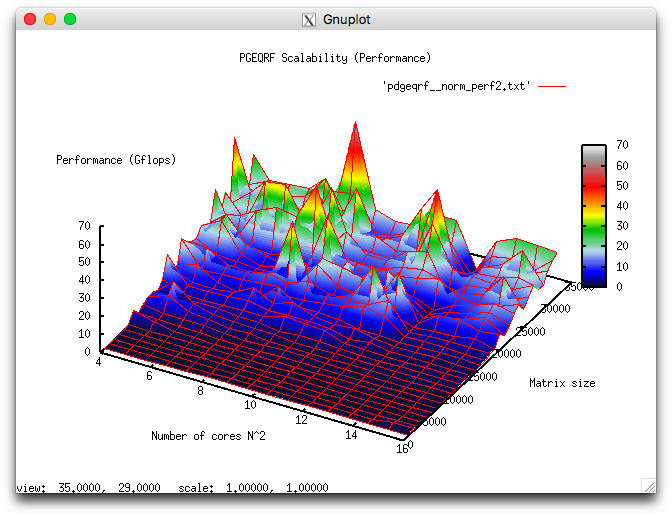Minimize the Gnuplot window with yellow button
Image resolution: width=672 pixels, height=517 pixels.
coord(50,19)
